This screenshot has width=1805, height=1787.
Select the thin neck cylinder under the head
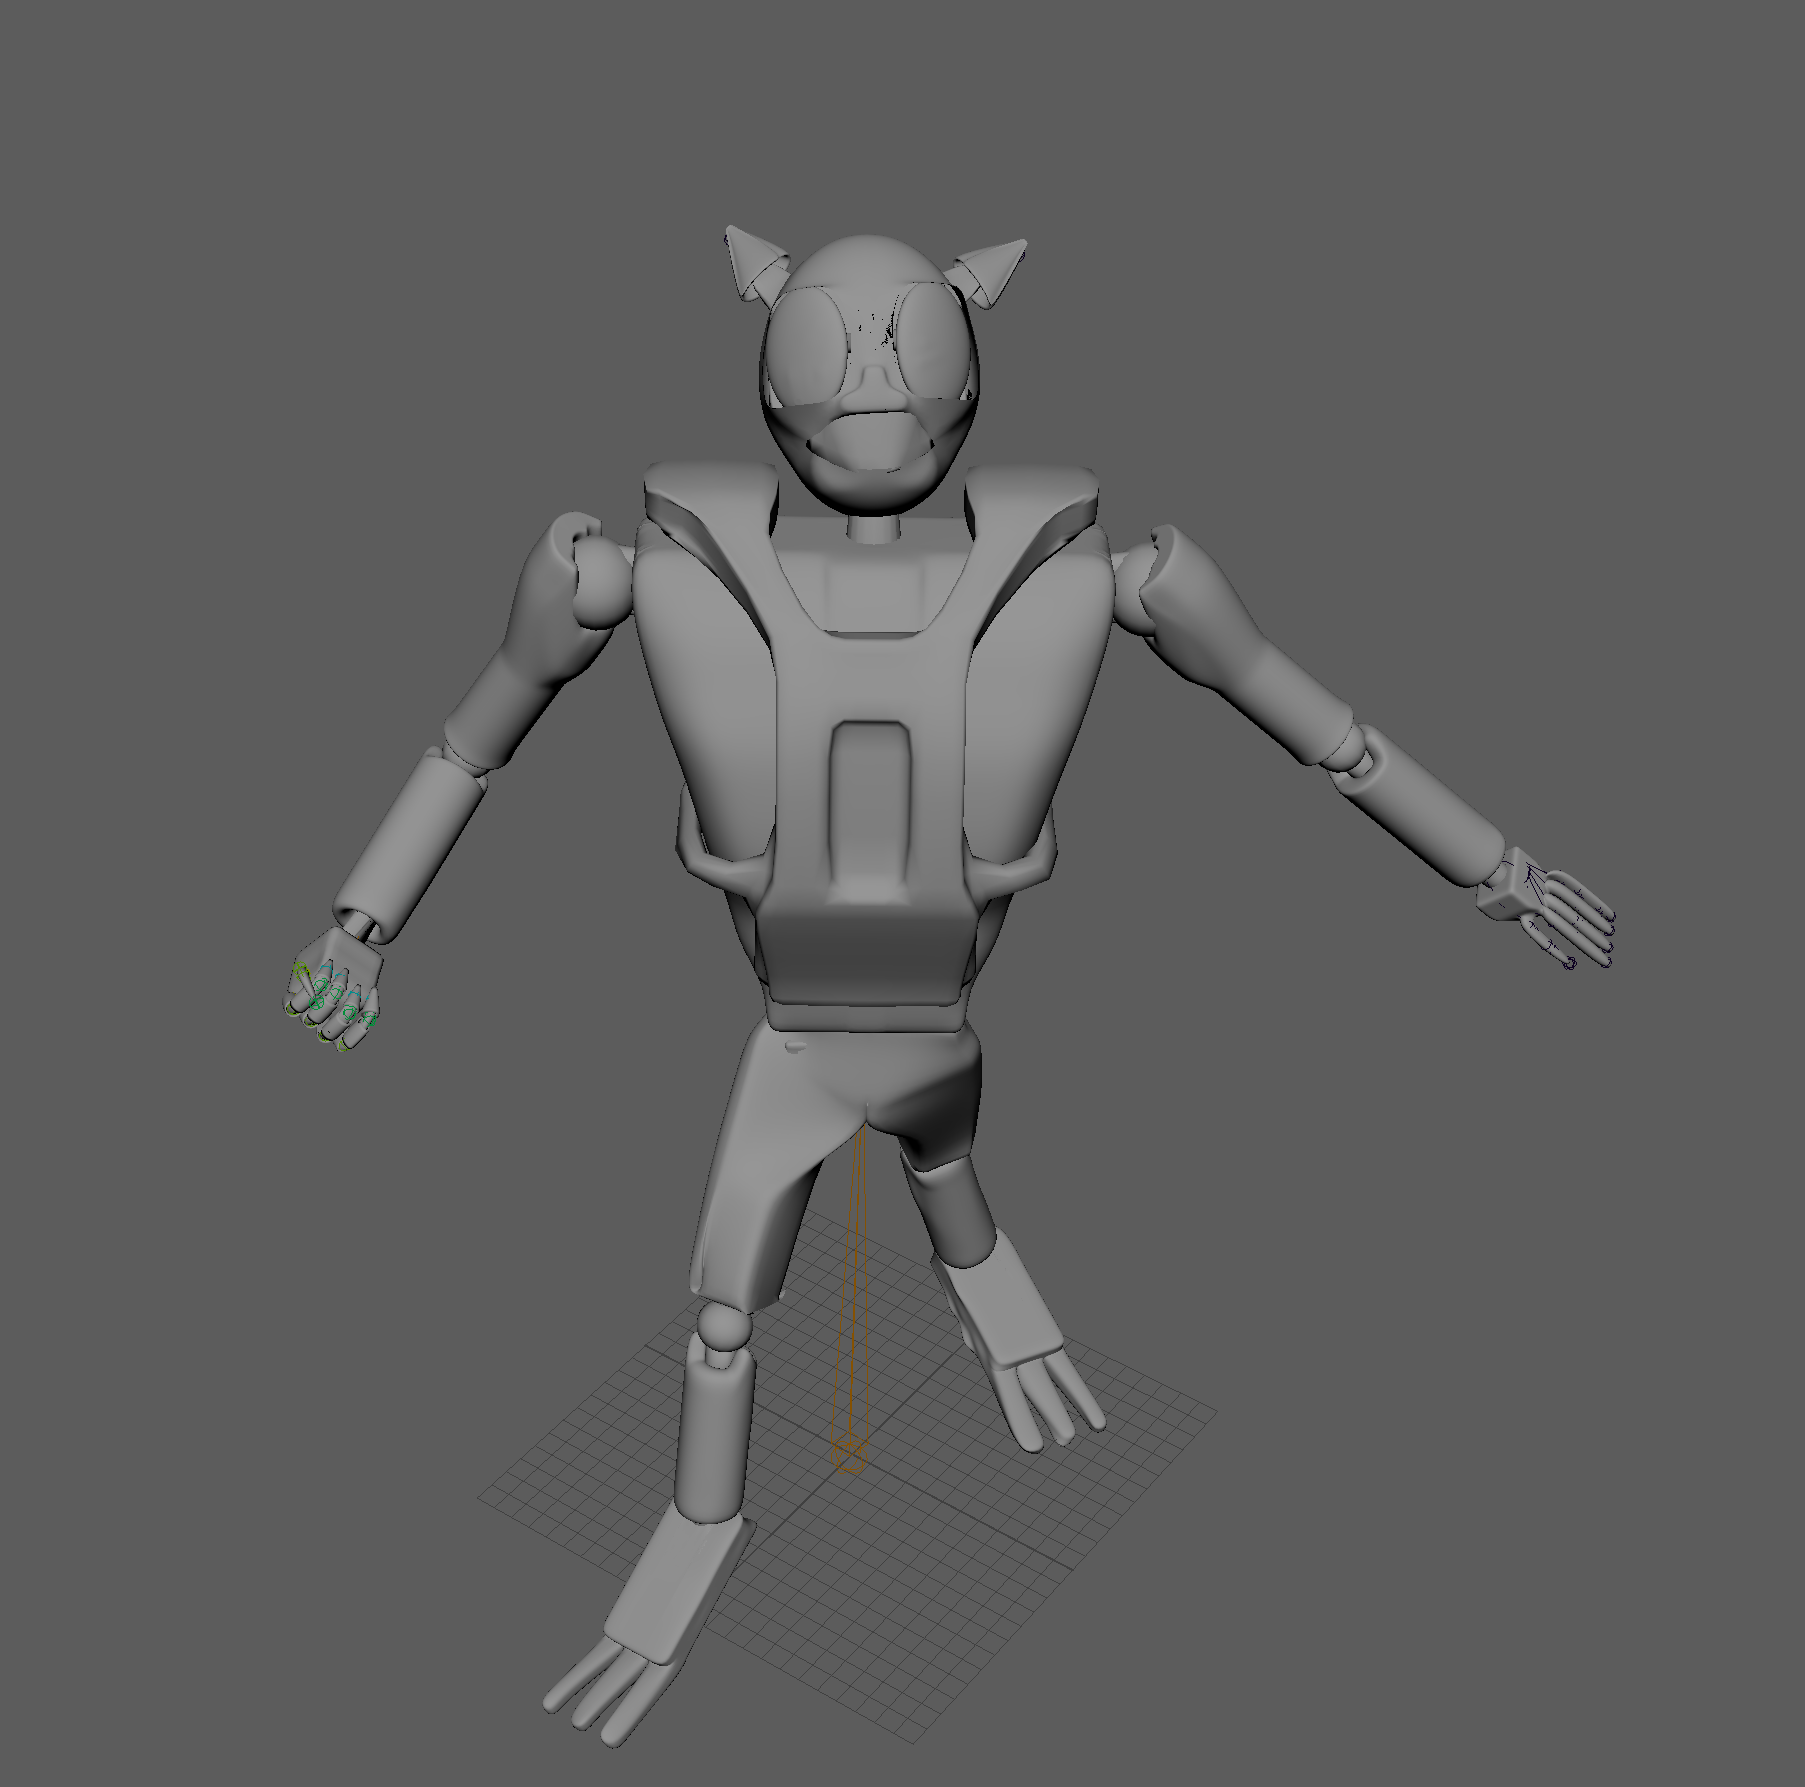tap(875, 527)
